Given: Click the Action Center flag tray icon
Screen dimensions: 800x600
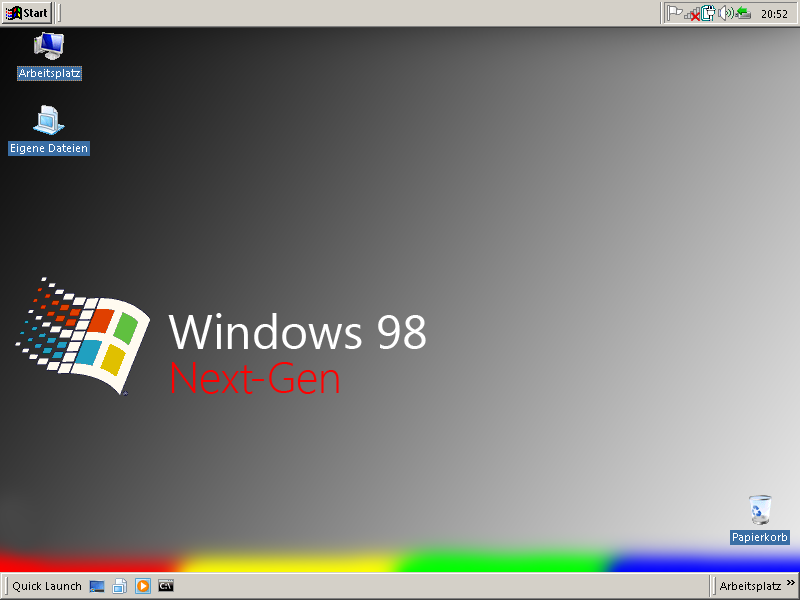Looking at the screenshot, I should (675, 13).
